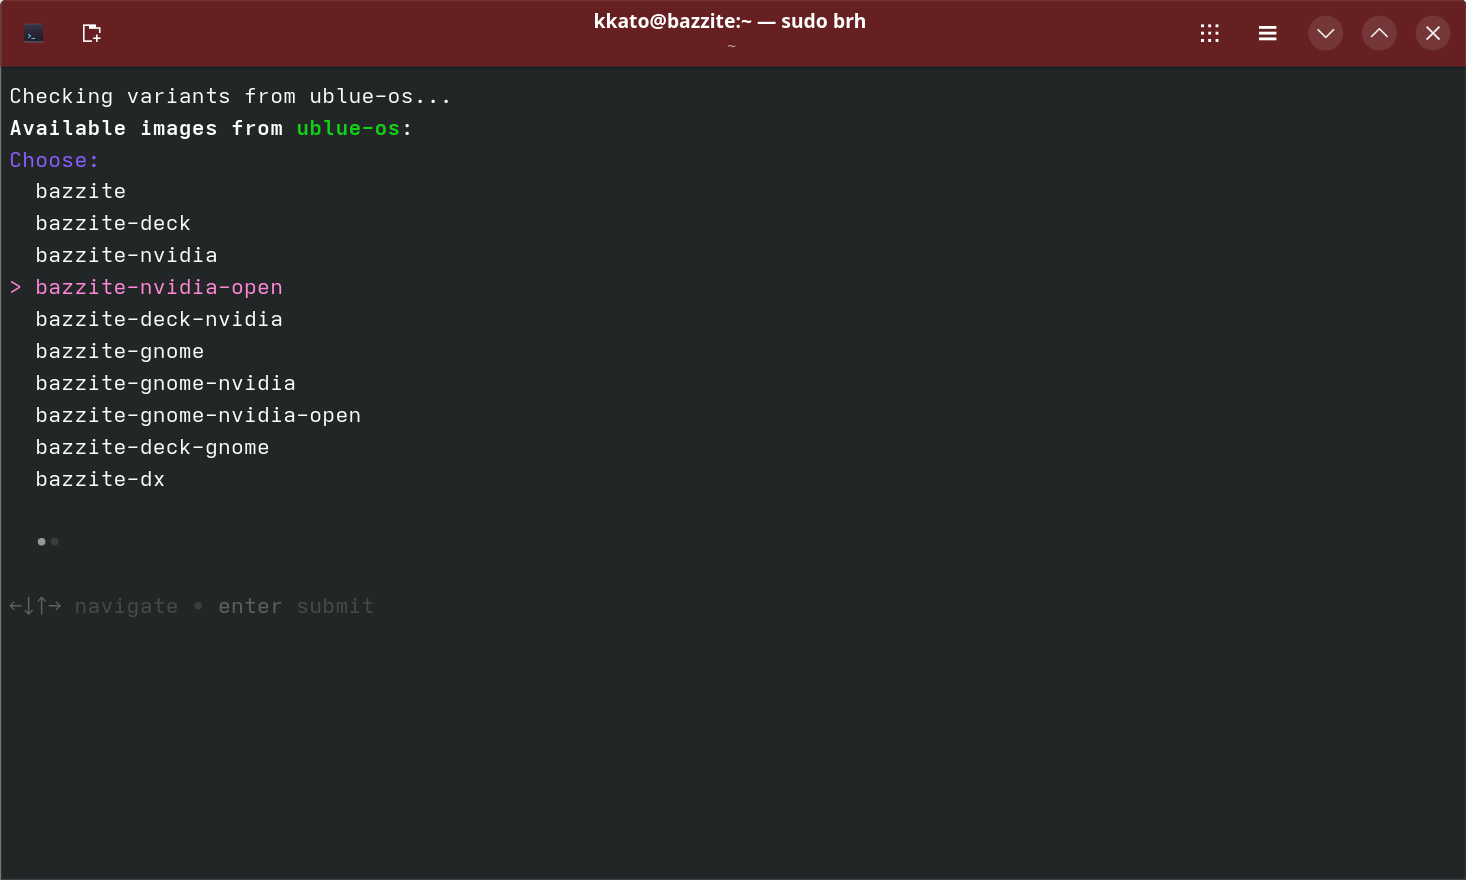Choose the bazzite-dx image
This screenshot has width=1466, height=880.
pyautogui.click(x=100, y=479)
